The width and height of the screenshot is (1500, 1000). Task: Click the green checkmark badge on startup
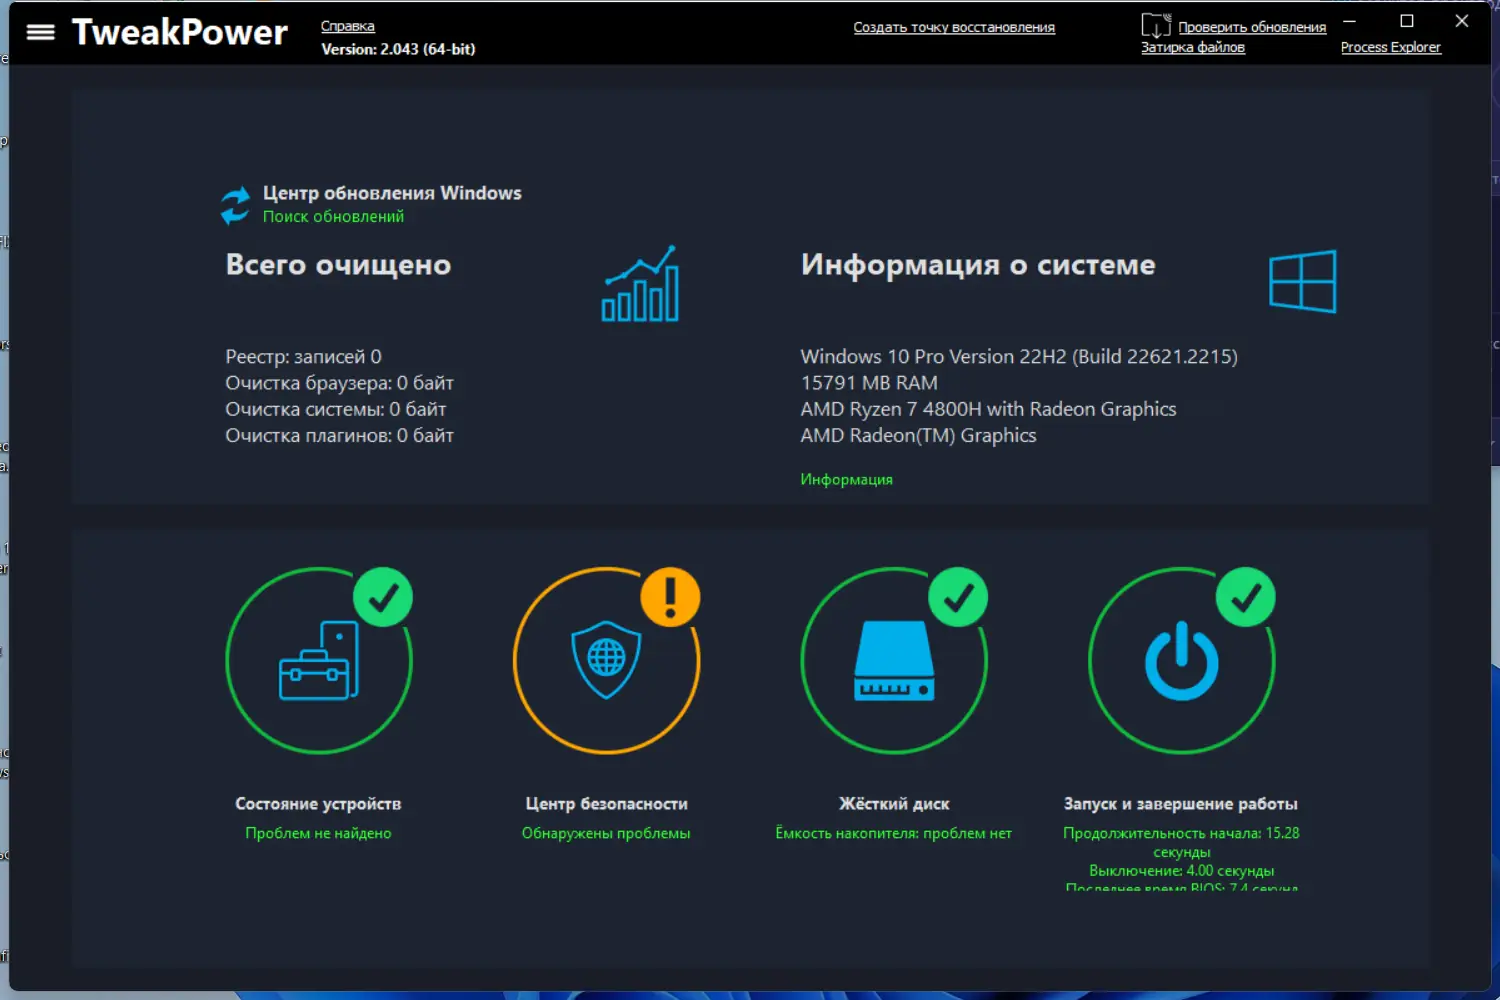[x=1245, y=597]
